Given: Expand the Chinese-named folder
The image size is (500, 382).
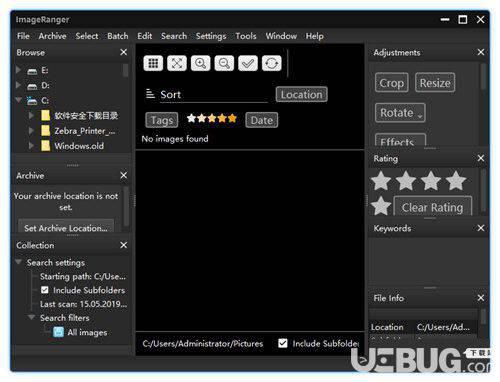Looking at the screenshot, I should pos(31,115).
